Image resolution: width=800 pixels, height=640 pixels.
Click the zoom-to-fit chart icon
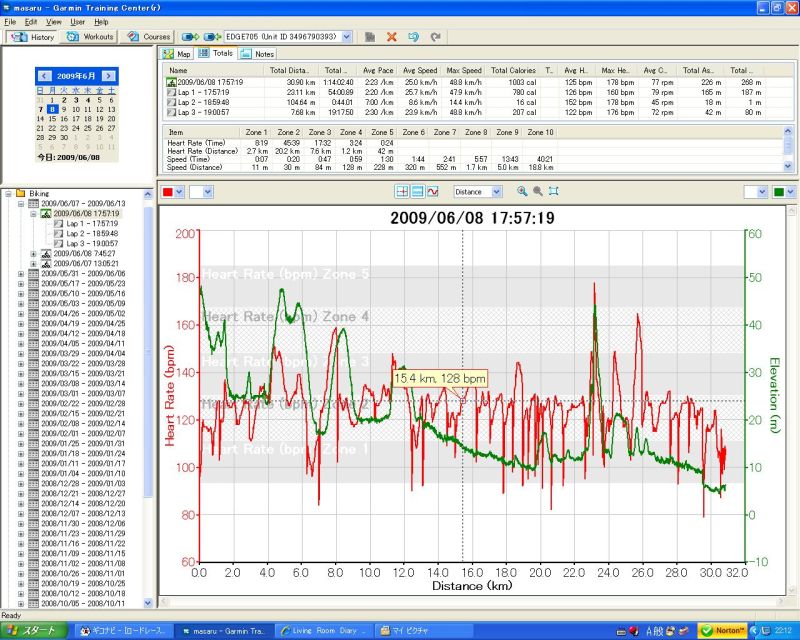coord(554,191)
